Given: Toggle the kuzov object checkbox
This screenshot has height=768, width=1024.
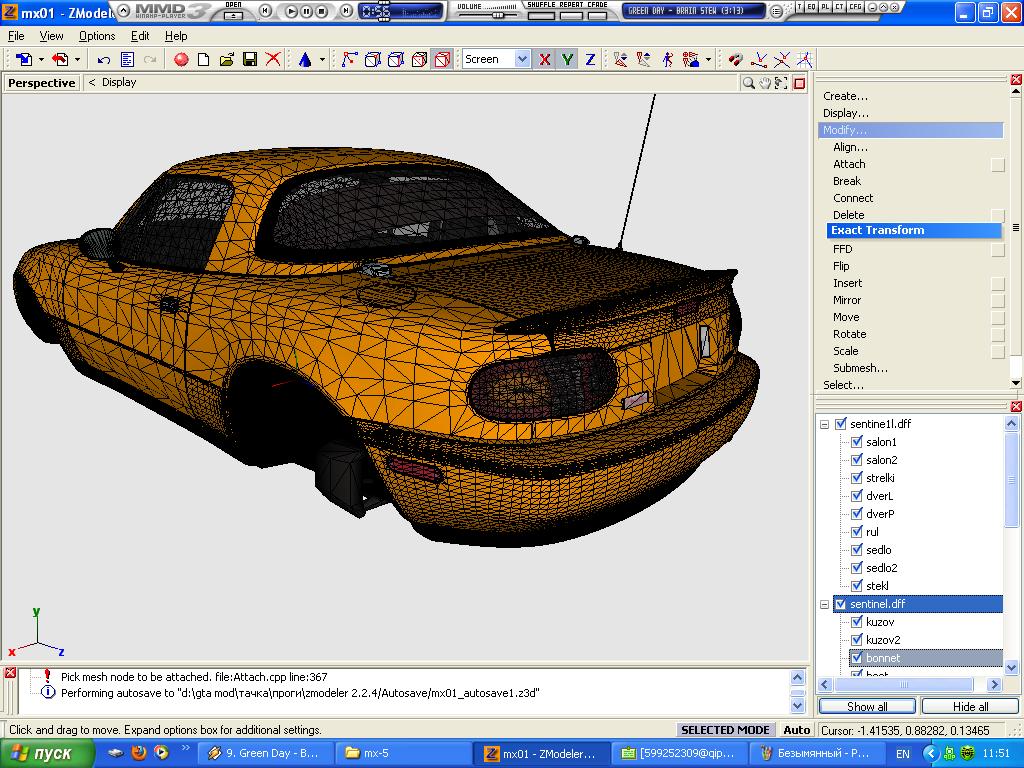Looking at the screenshot, I should (857, 622).
